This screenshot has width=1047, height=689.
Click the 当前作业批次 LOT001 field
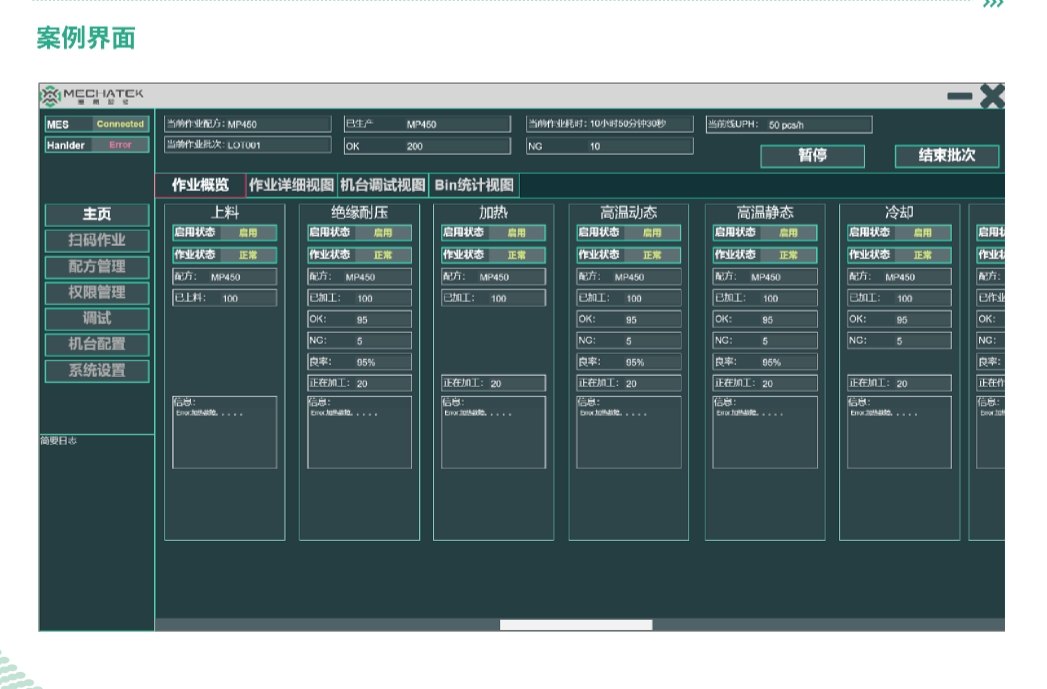tap(247, 145)
